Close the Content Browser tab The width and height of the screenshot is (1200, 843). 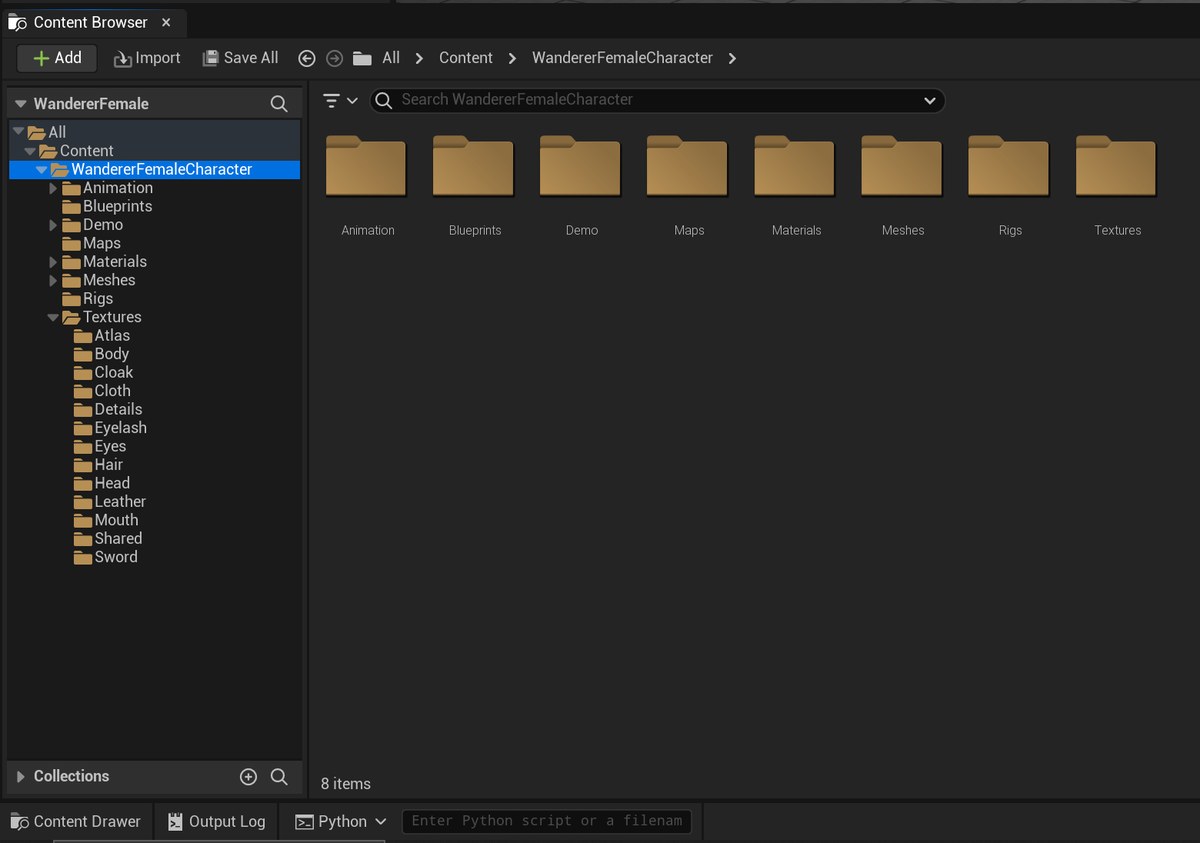[x=166, y=22]
